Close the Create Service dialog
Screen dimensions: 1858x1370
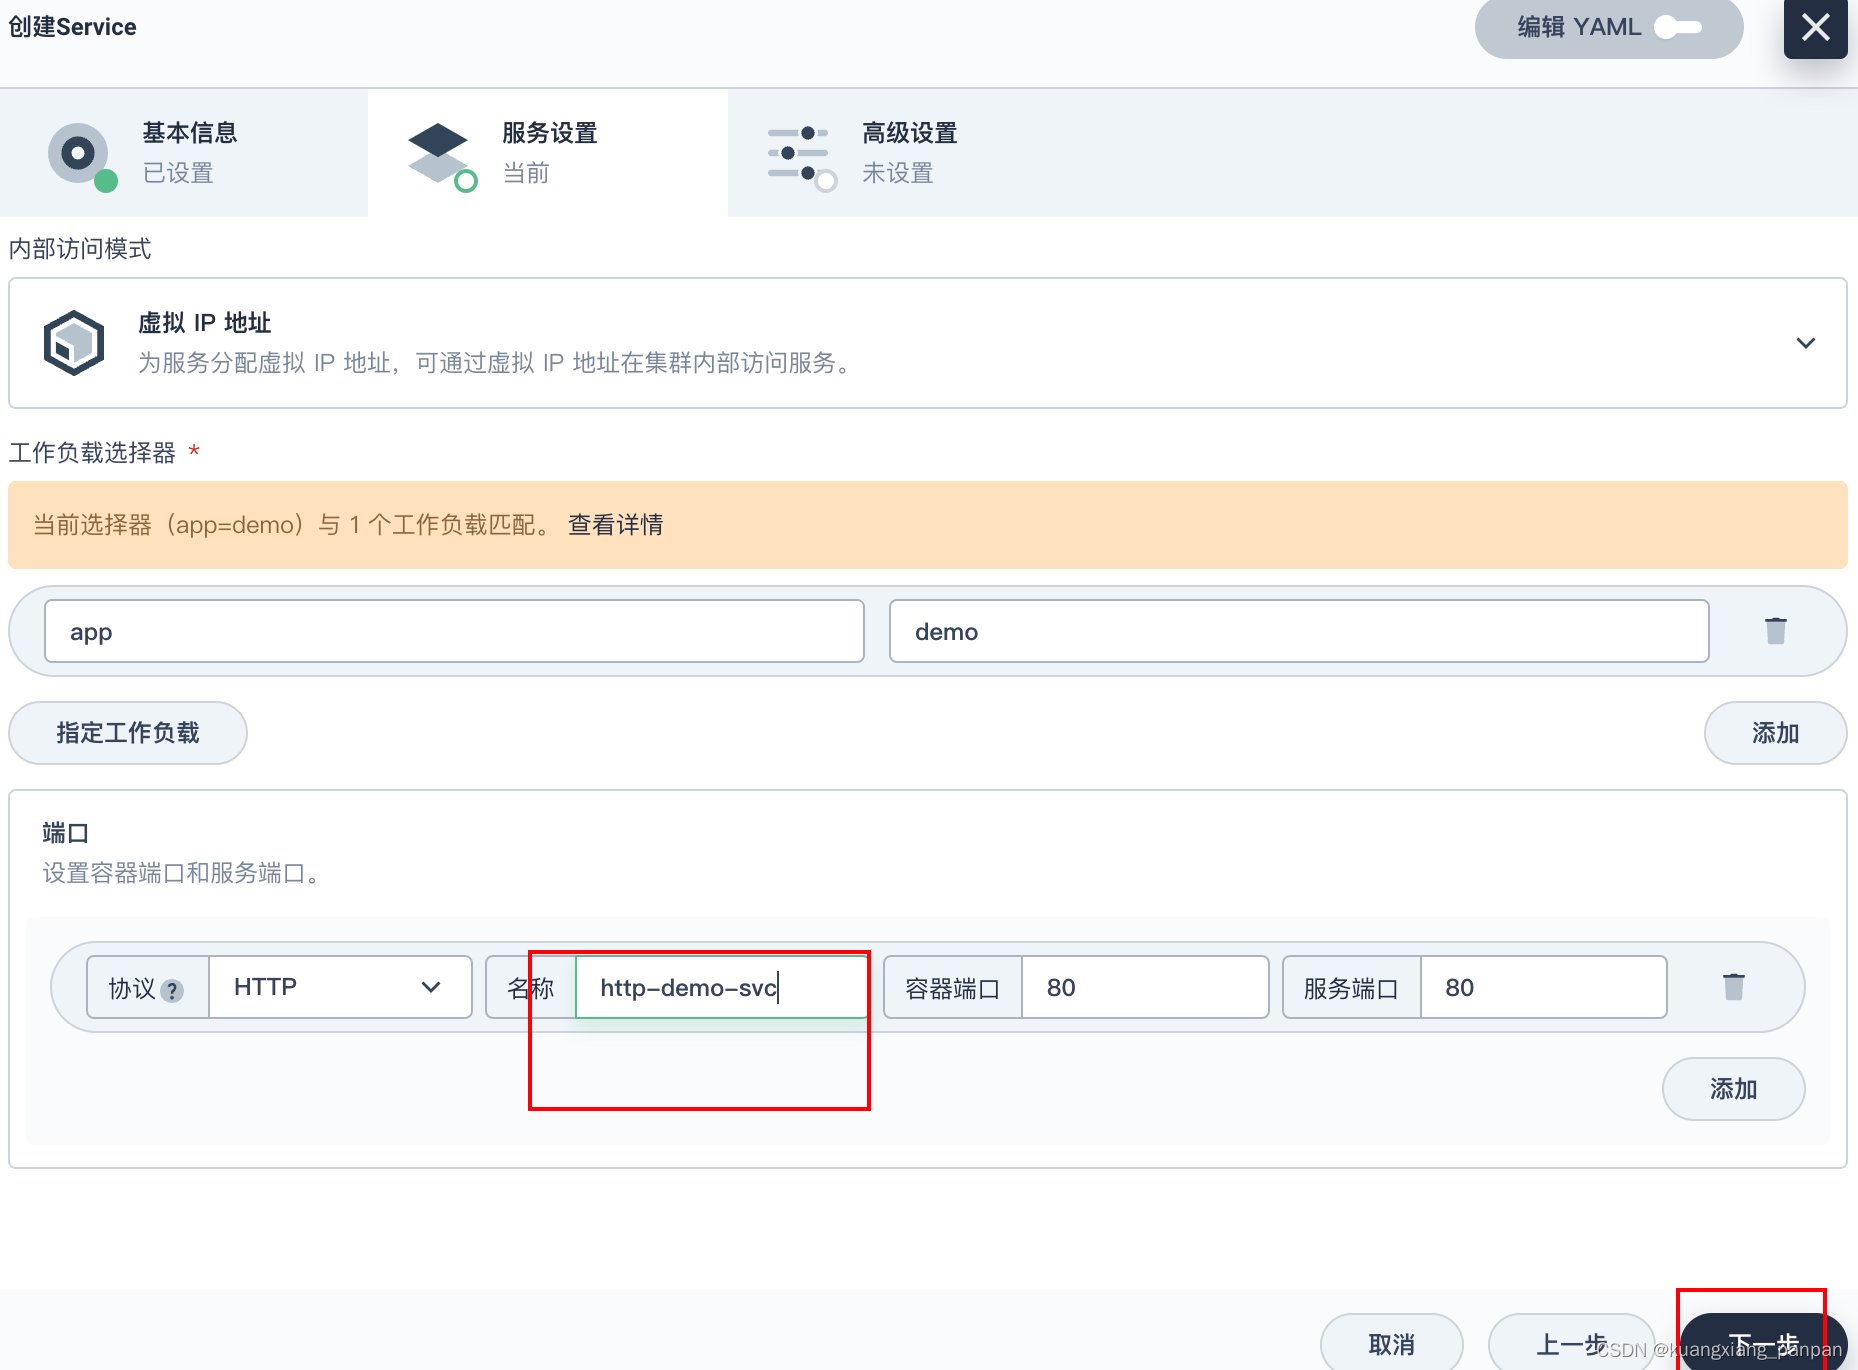coord(1815,27)
